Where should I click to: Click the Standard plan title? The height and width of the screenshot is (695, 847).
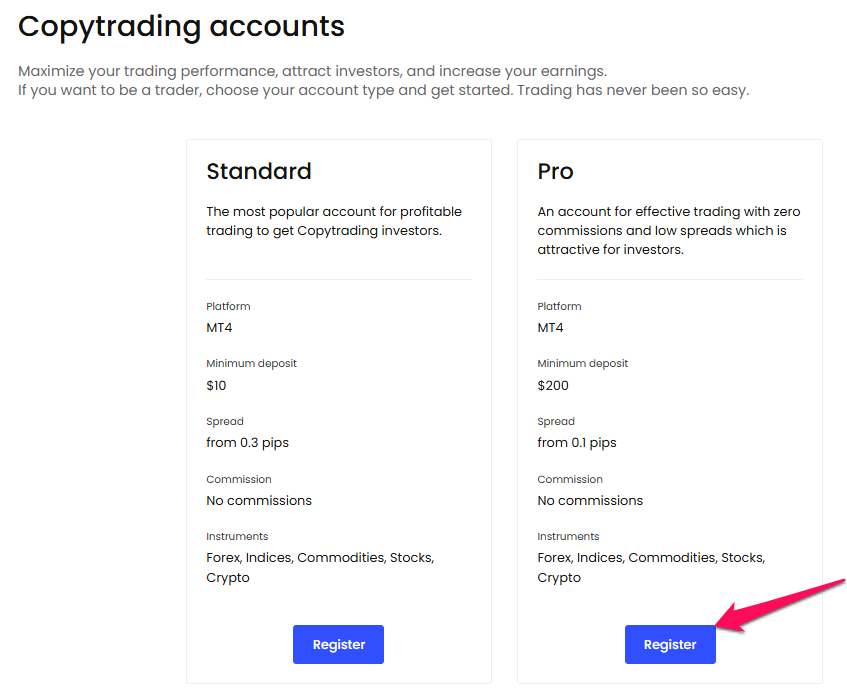[x=258, y=171]
